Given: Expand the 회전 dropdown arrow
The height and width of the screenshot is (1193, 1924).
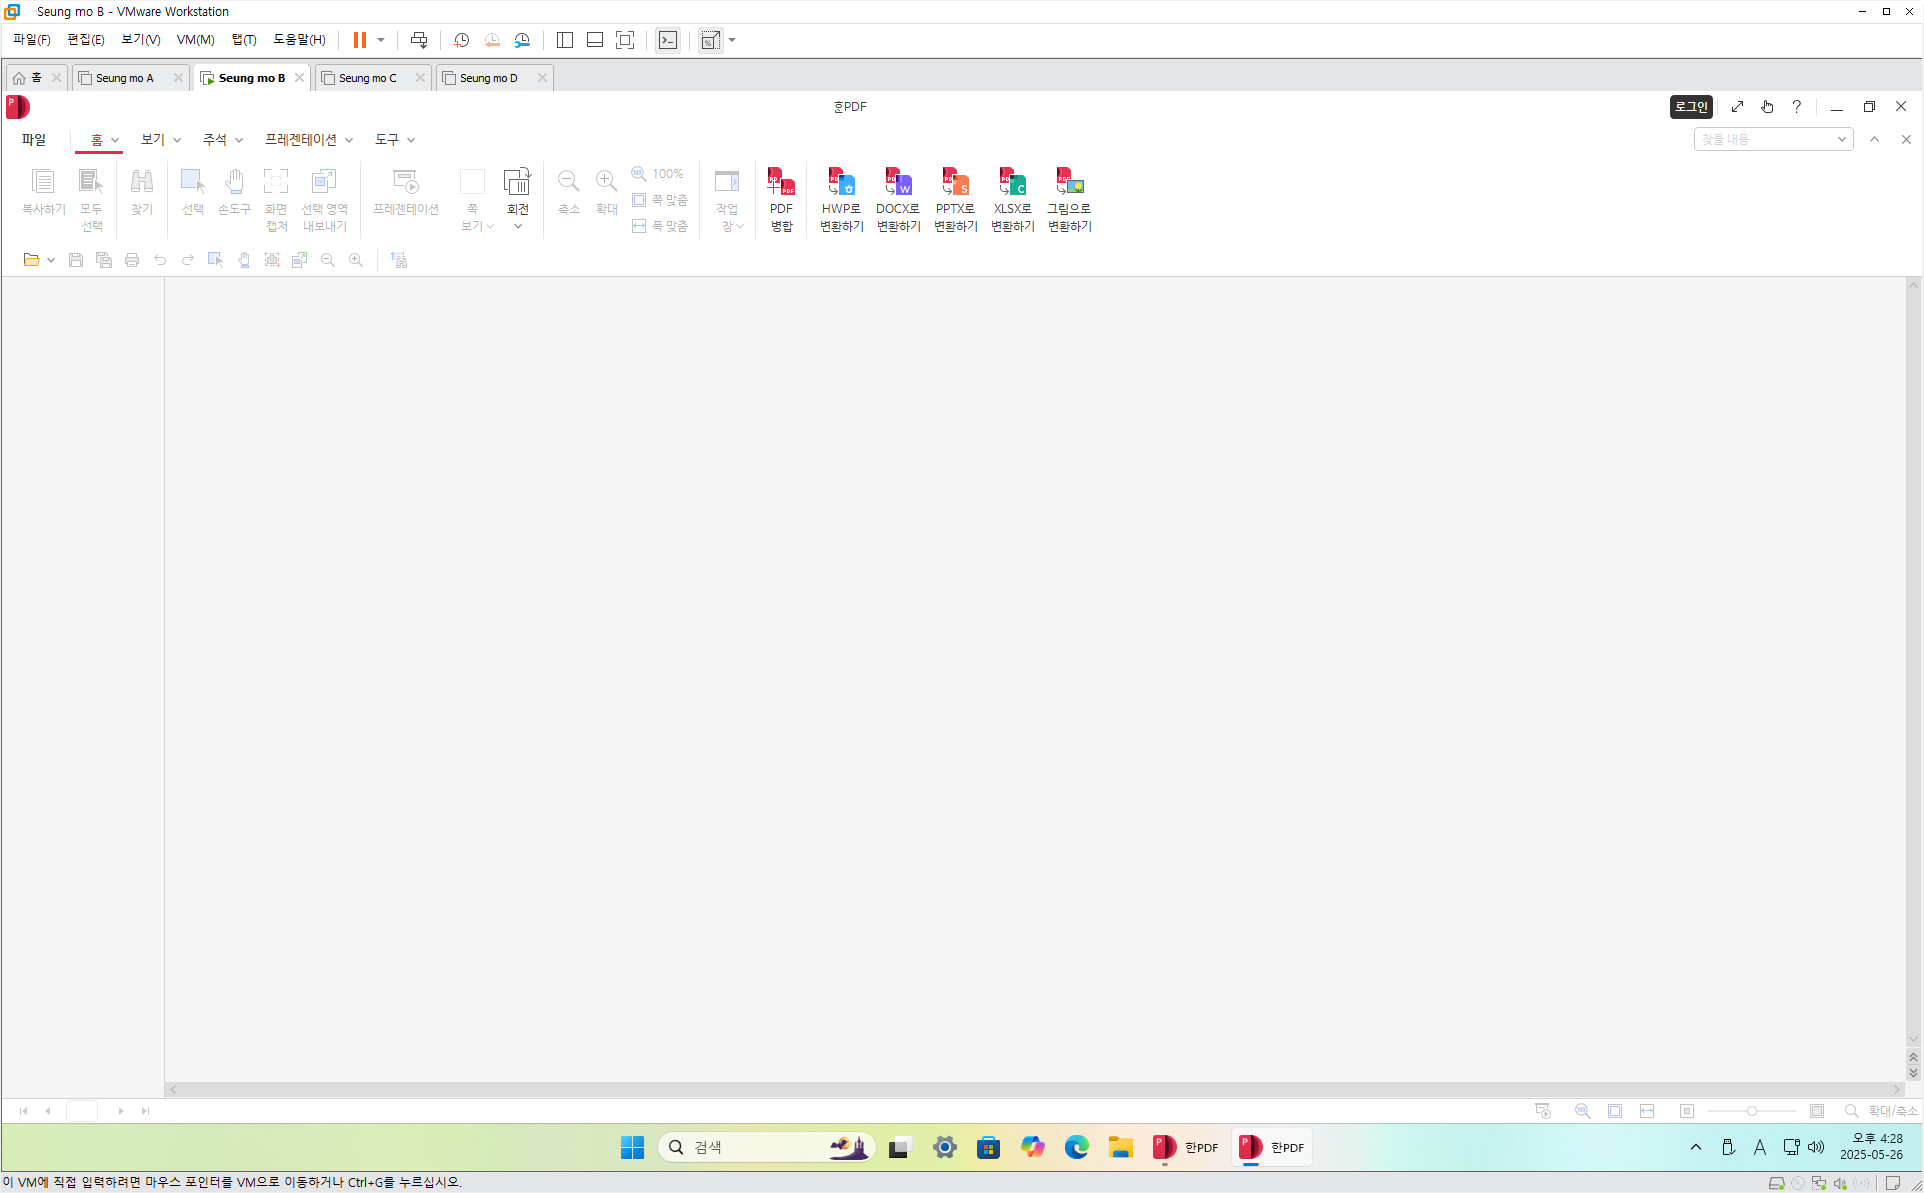Looking at the screenshot, I should (x=518, y=227).
